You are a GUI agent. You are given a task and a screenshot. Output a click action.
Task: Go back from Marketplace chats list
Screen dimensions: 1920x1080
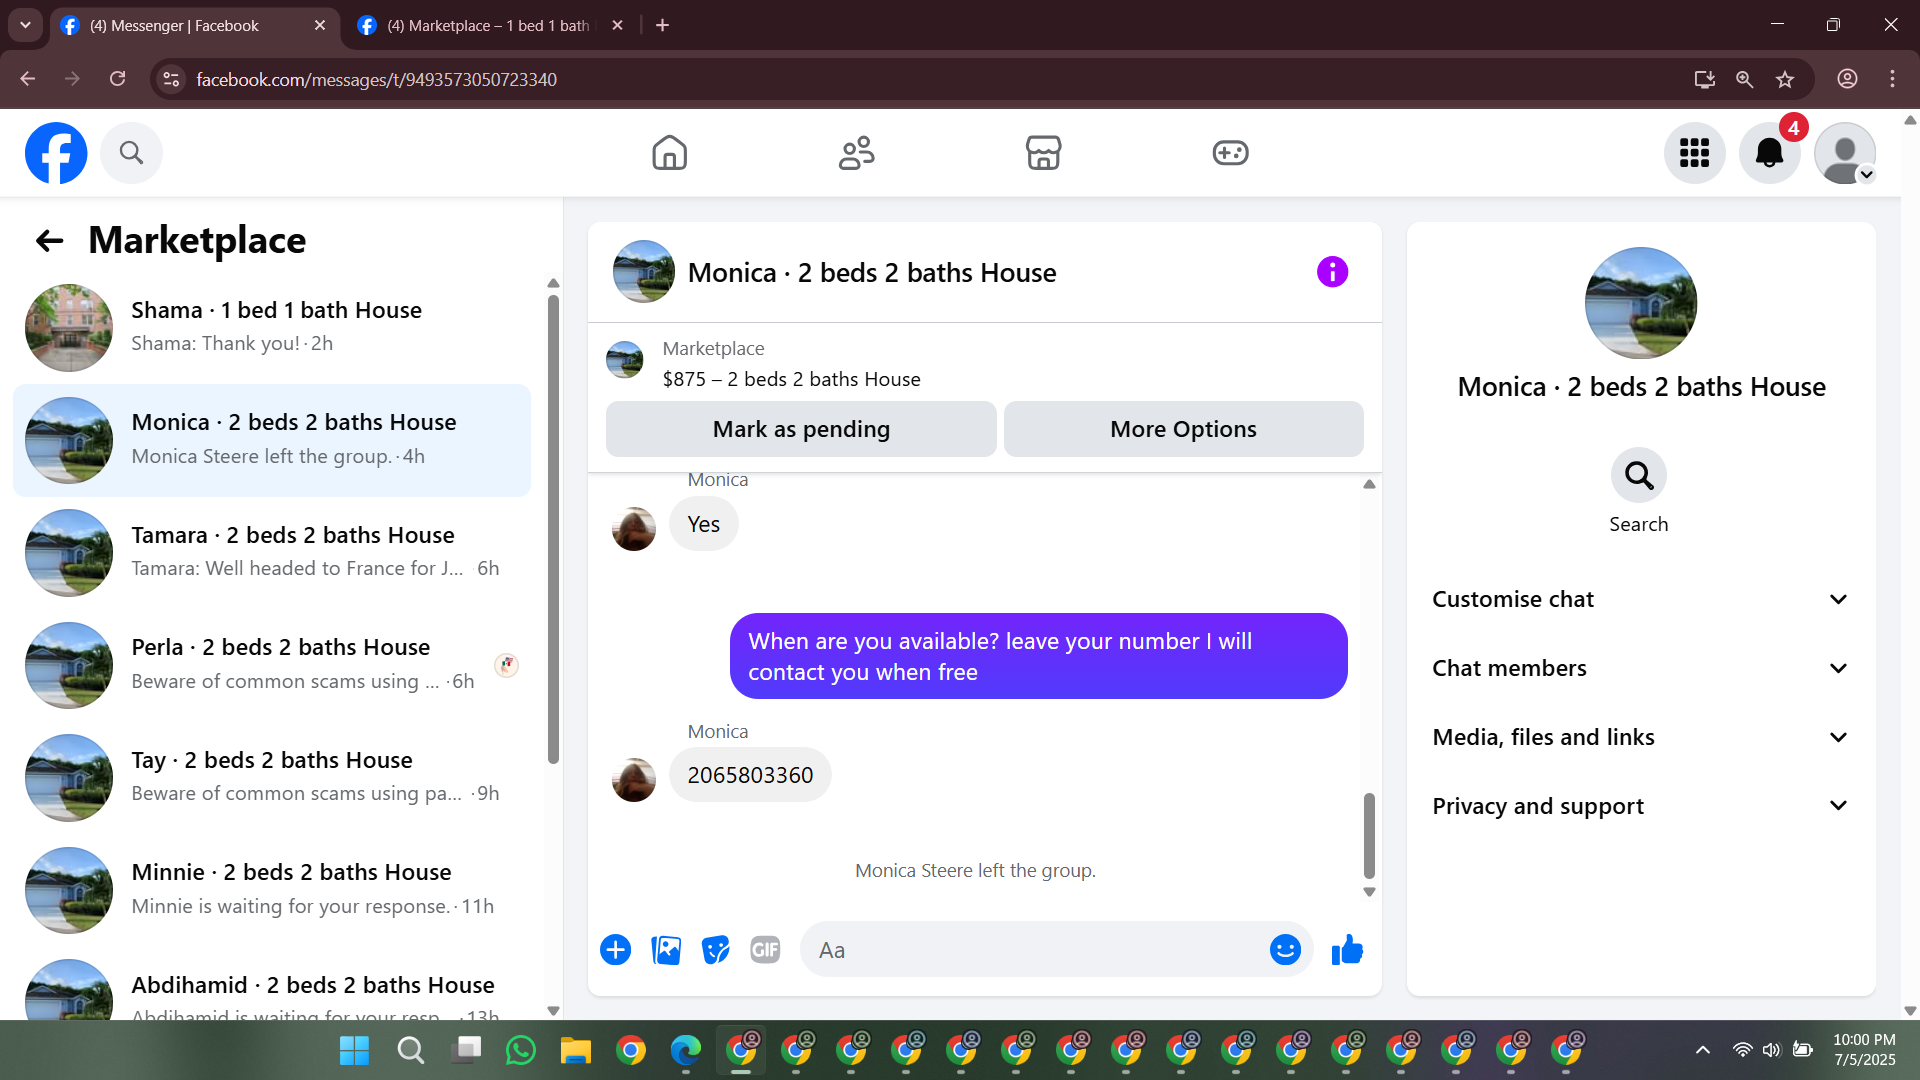[49, 241]
